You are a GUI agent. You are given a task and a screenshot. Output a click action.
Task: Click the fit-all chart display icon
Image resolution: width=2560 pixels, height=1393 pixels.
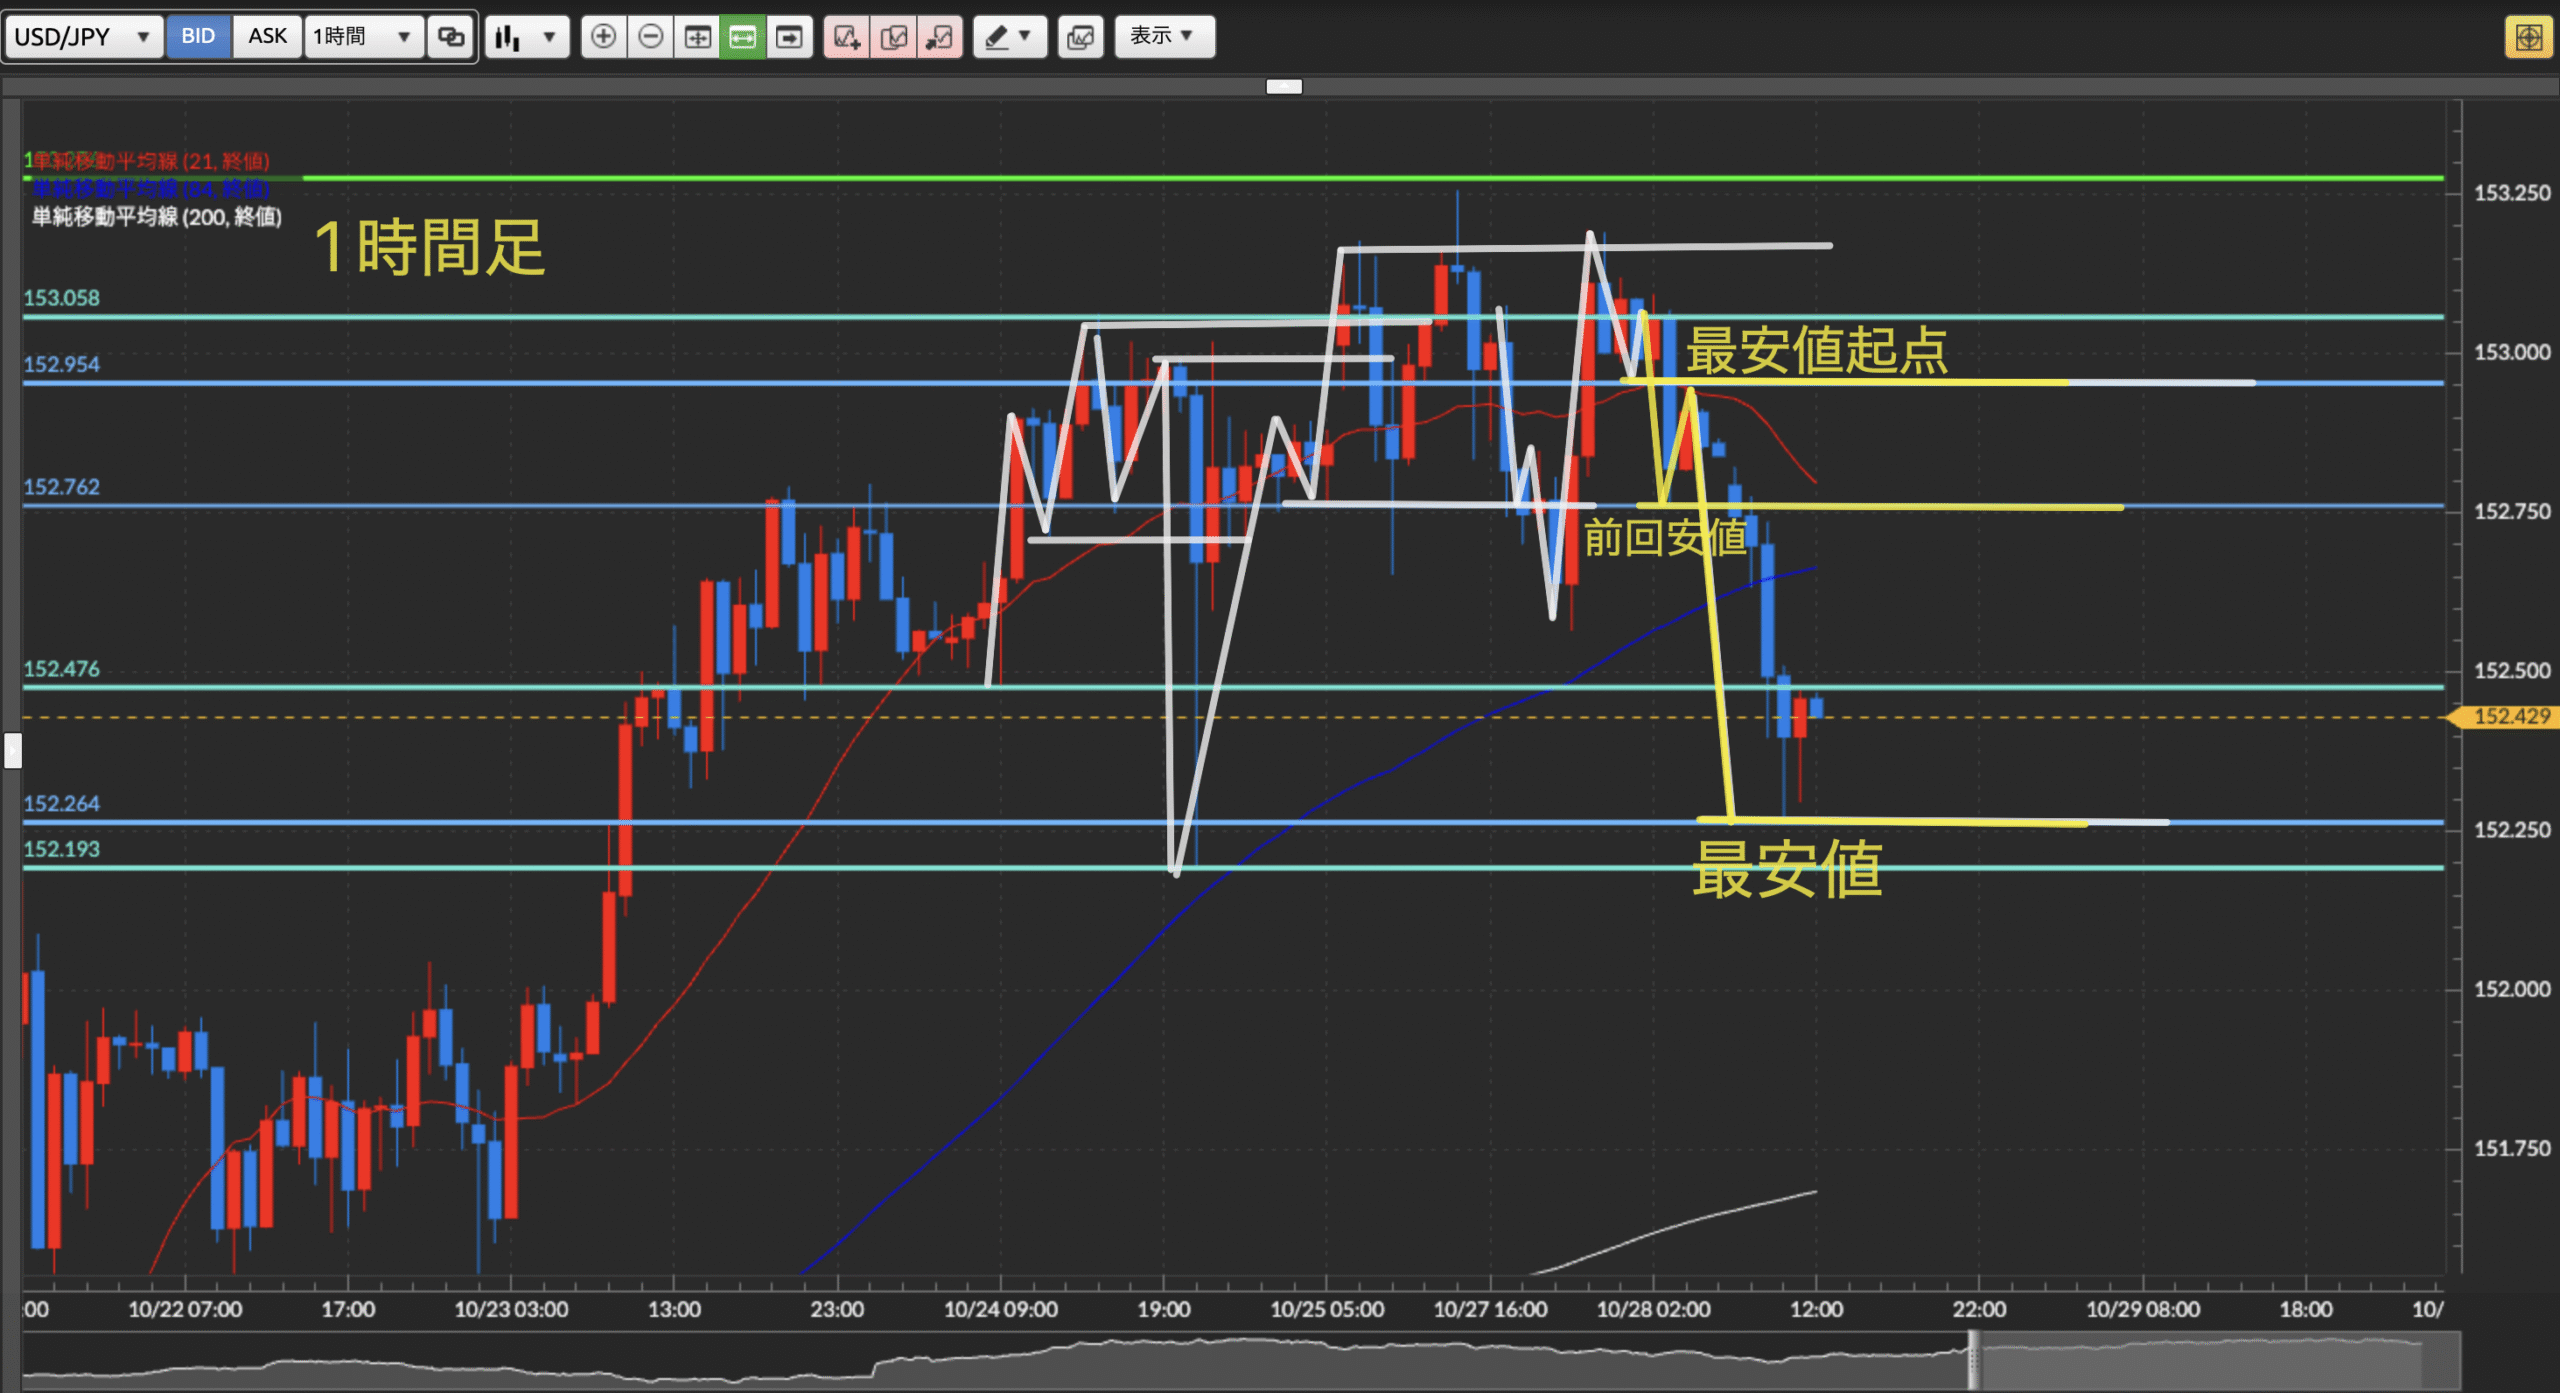click(x=697, y=37)
